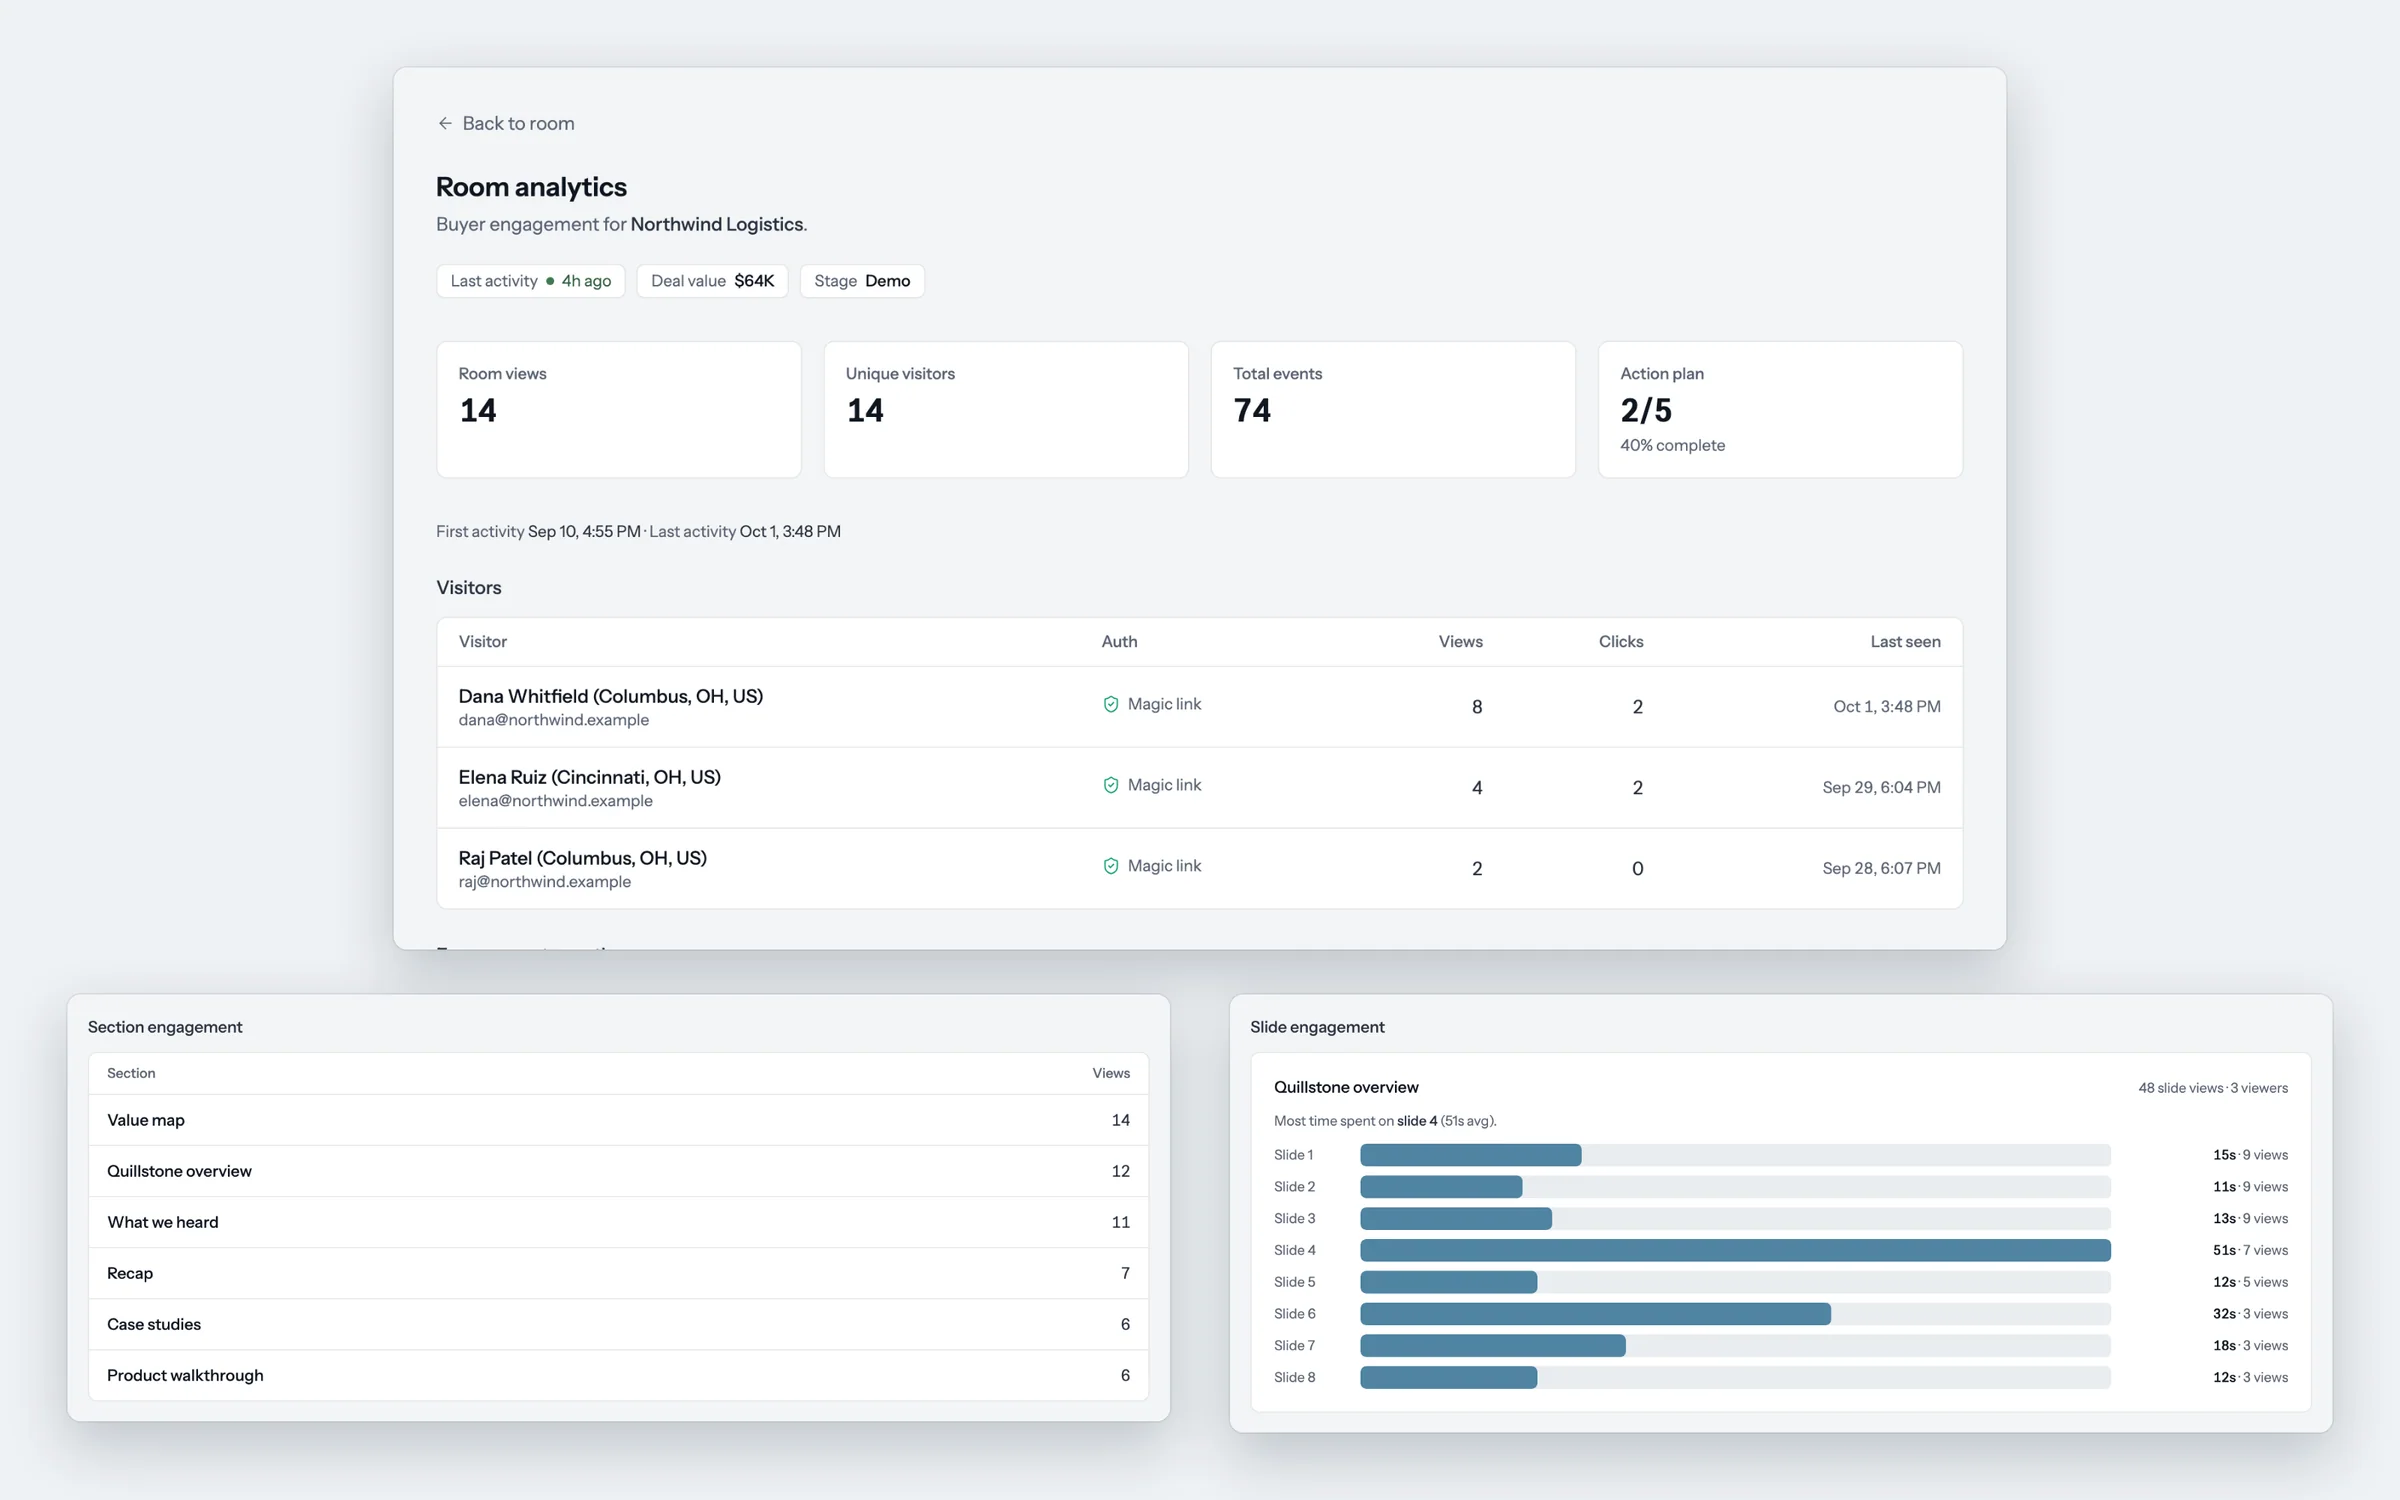Click the Quillstone overview heading in Slide engagement
2400x1500 pixels.
(x=1346, y=1087)
